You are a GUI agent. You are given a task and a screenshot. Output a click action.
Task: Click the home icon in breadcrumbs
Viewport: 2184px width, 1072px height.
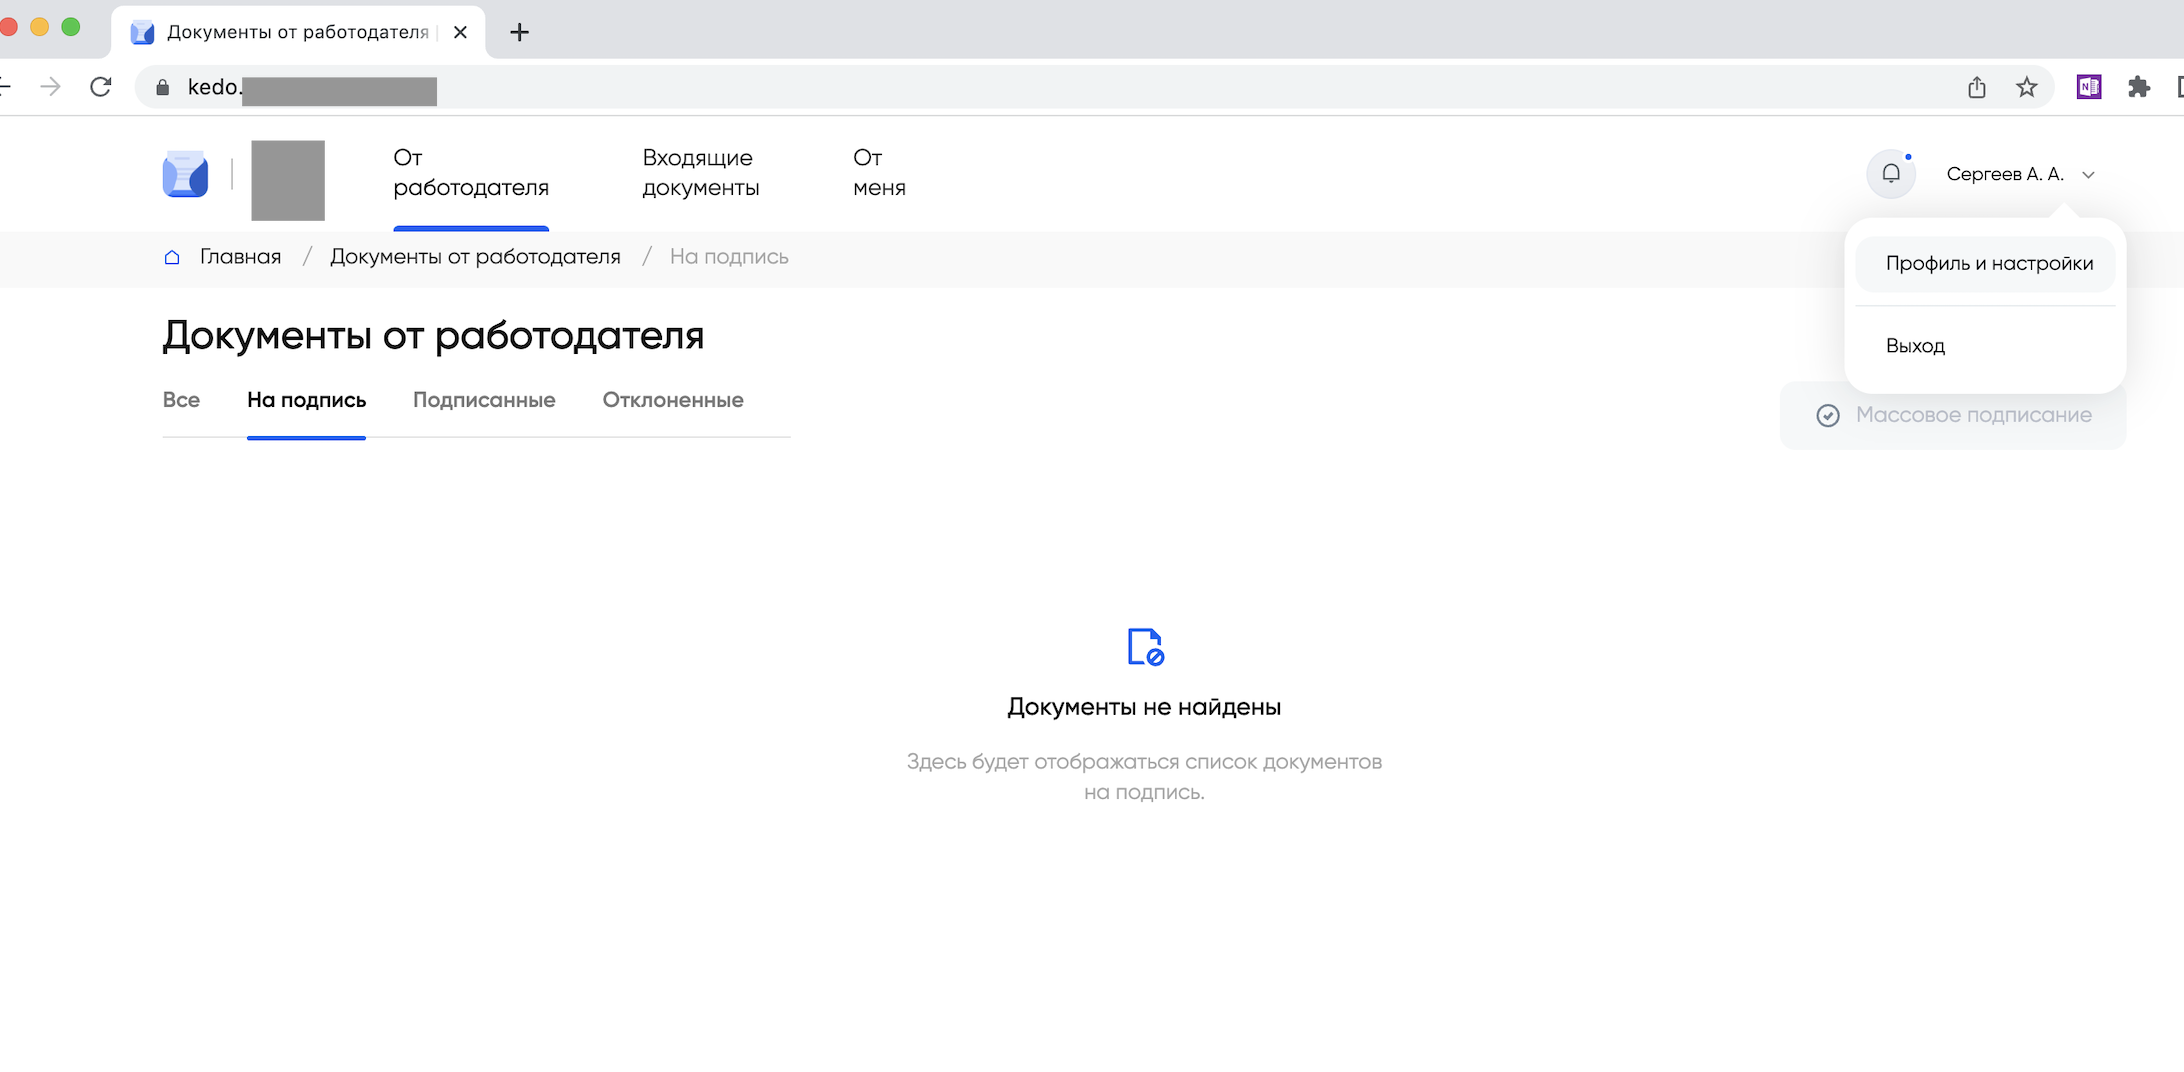tap(172, 257)
